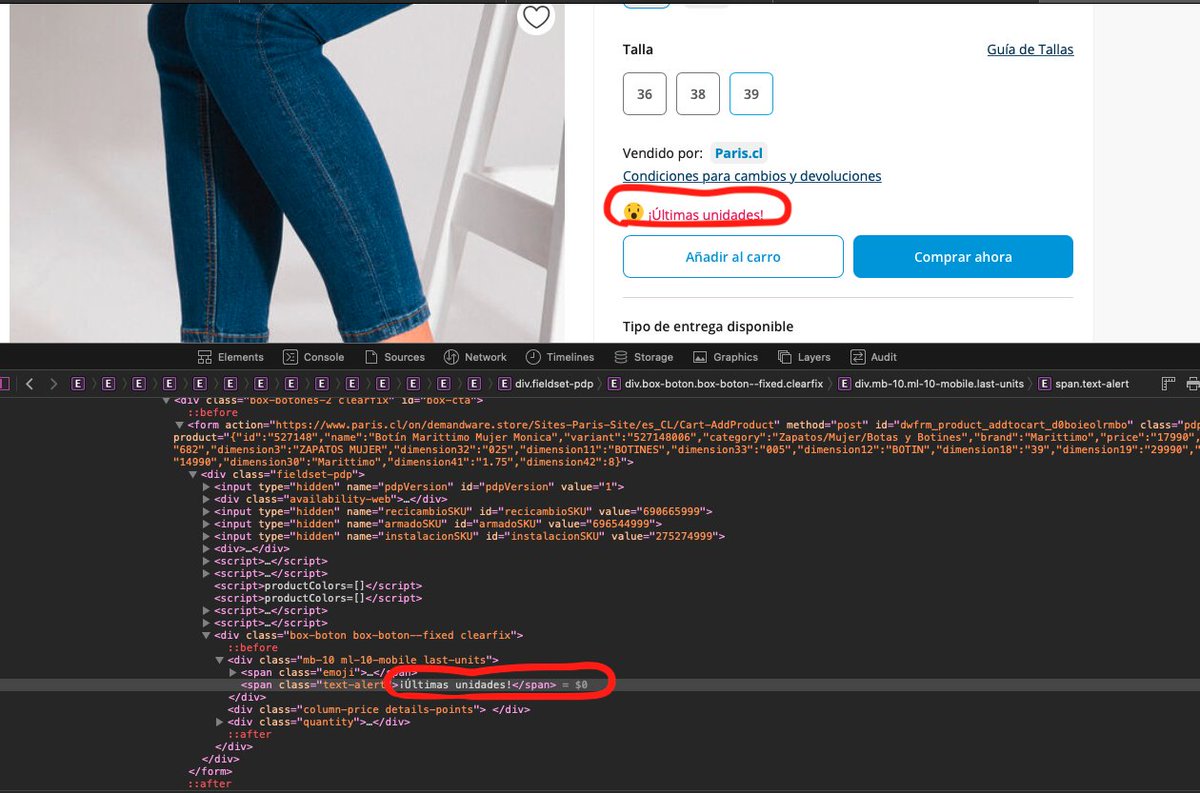Image resolution: width=1200 pixels, height=793 pixels.
Task: Show the Storage tab
Action: click(643, 357)
